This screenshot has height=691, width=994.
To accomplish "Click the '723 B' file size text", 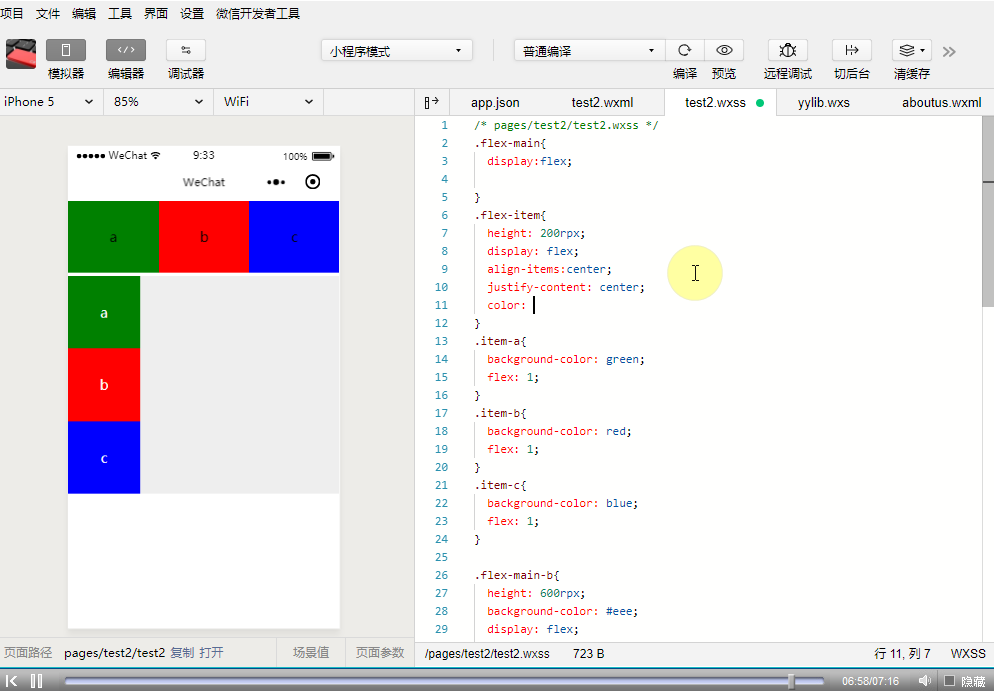I will [x=588, y=654].
